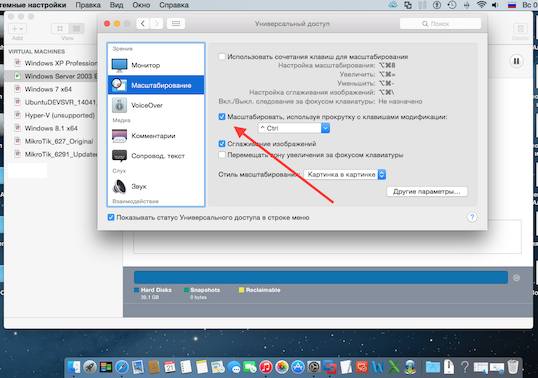Screen dimensions: 538x378
Task: Click Reclaimable legend in VMware window
Action: [259, 290]
